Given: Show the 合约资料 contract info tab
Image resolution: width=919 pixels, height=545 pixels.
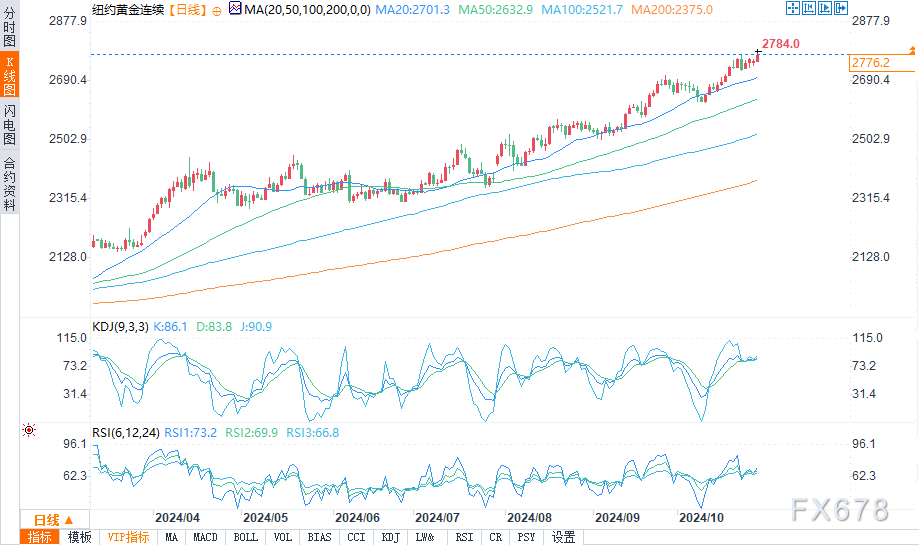Looking at the screenshot, I should click(9, 184).
